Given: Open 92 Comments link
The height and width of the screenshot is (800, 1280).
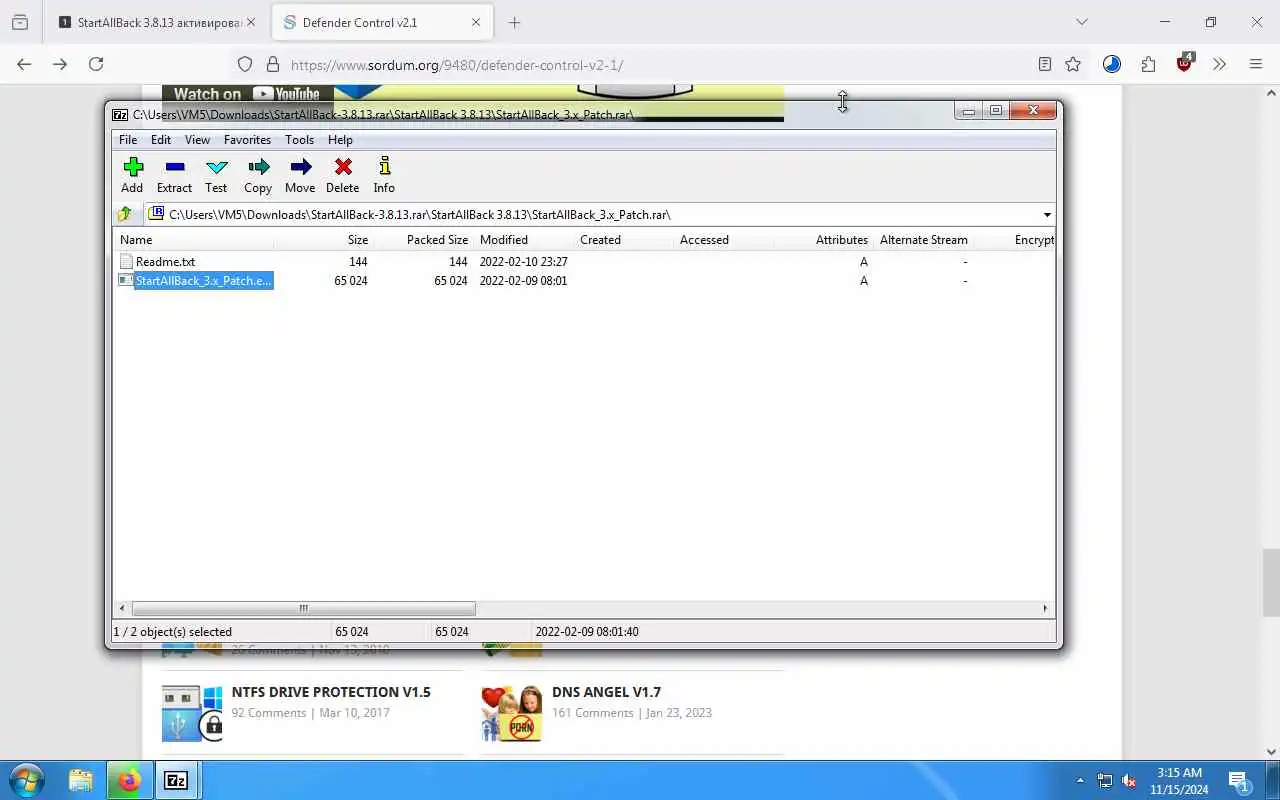Looking at the screenshot, I should pyautogui.click(x=269, y=713).
